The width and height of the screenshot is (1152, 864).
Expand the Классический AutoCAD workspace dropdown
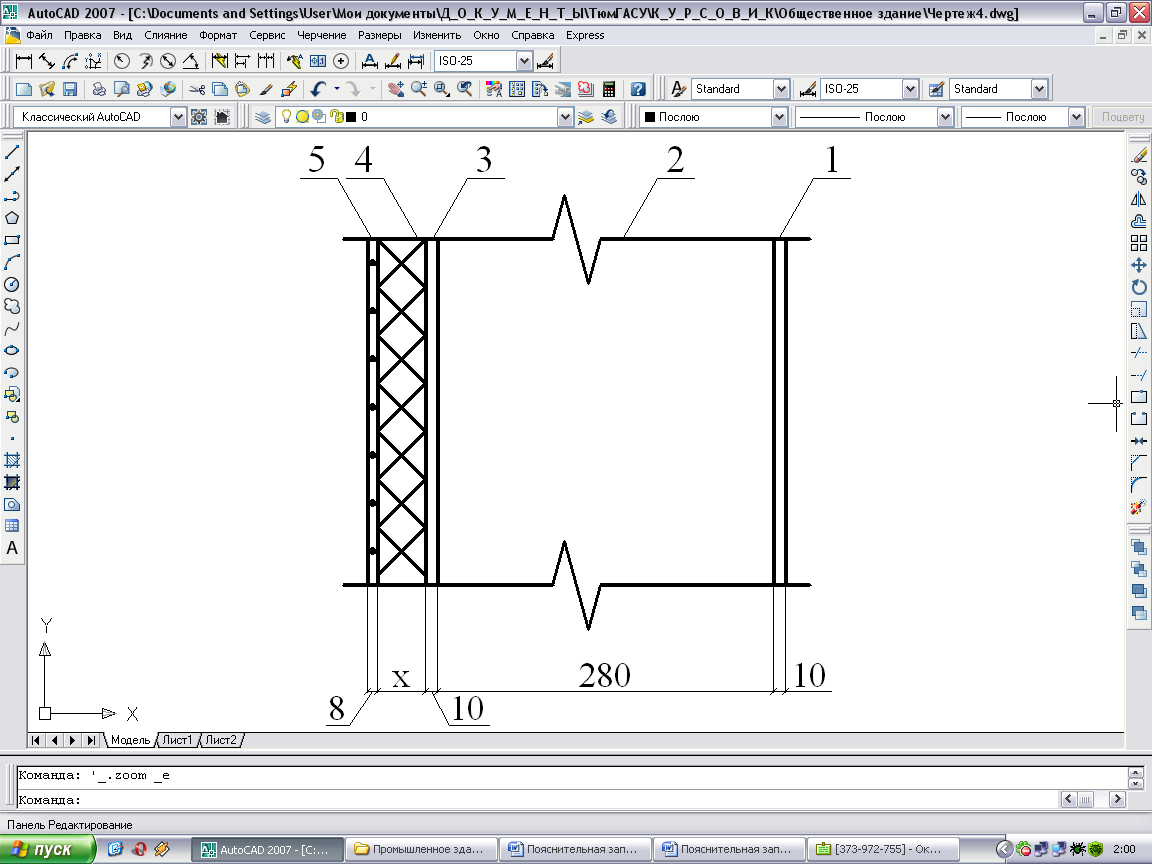(x=178, y=117)
